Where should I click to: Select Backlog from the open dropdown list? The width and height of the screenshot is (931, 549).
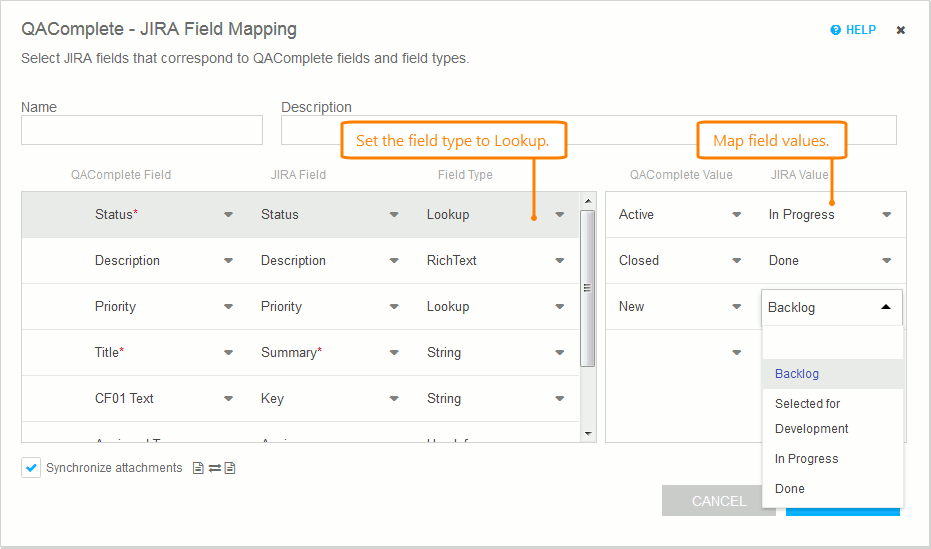click(x=797, y=374)
